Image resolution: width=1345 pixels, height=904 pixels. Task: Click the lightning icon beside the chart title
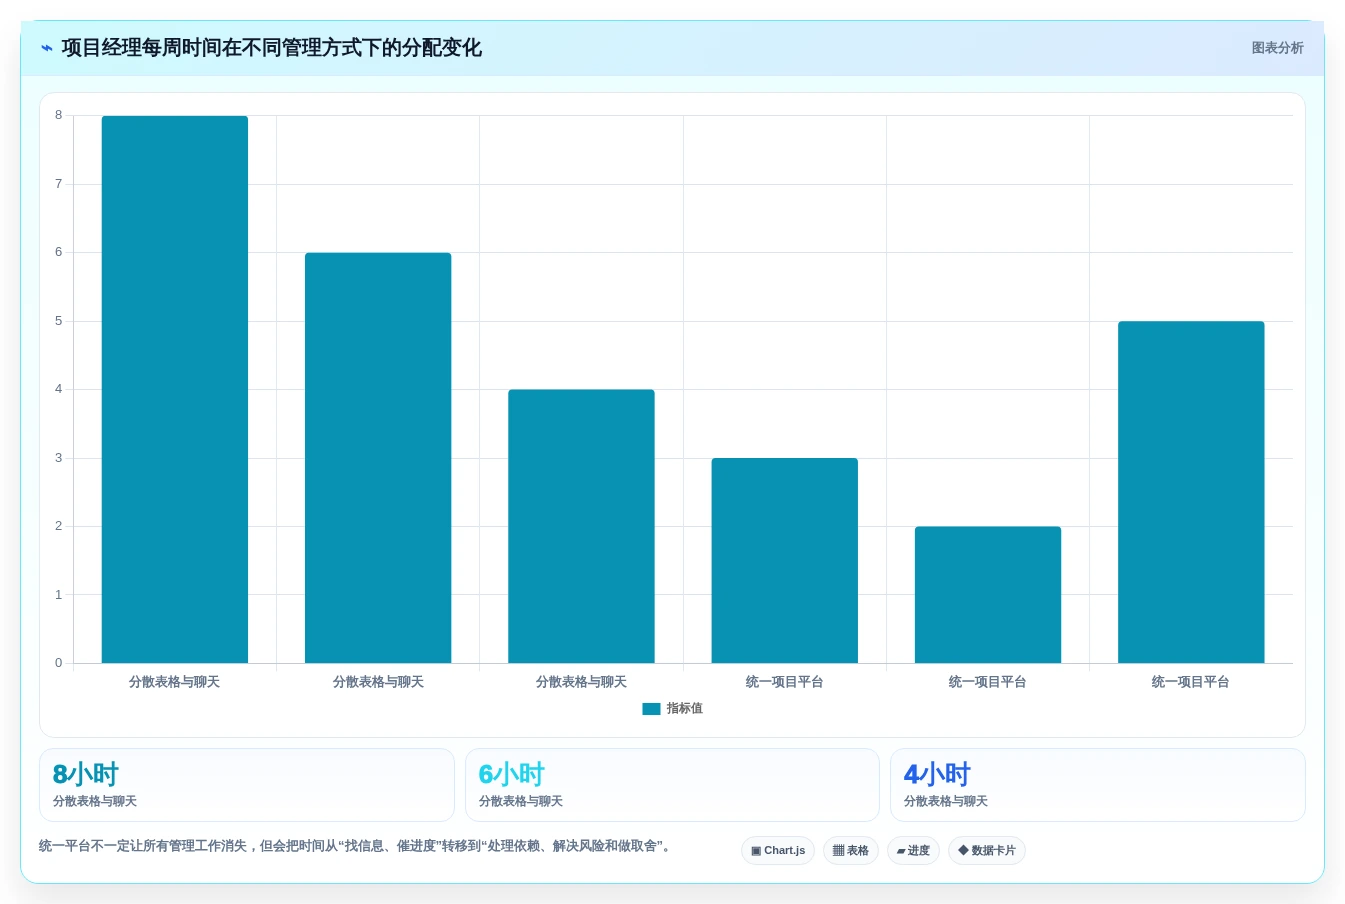tap(47, 48)
